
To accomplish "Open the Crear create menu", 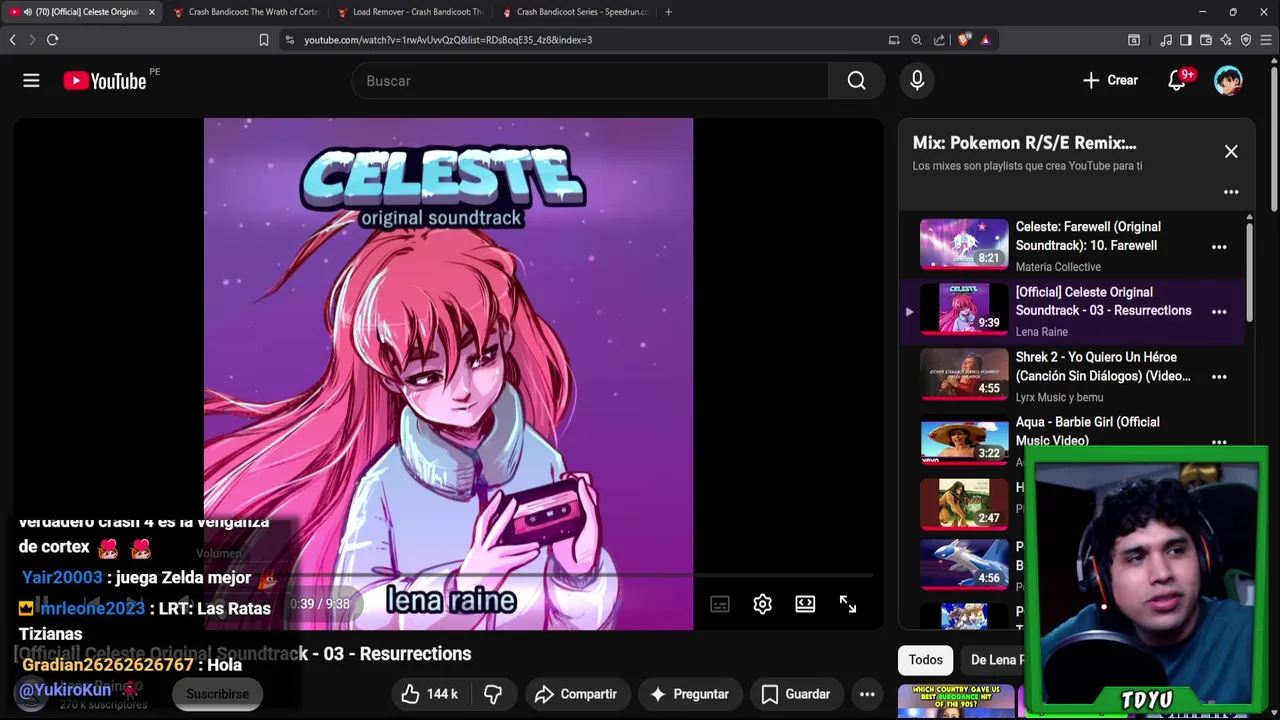I will coord(1110,81).
